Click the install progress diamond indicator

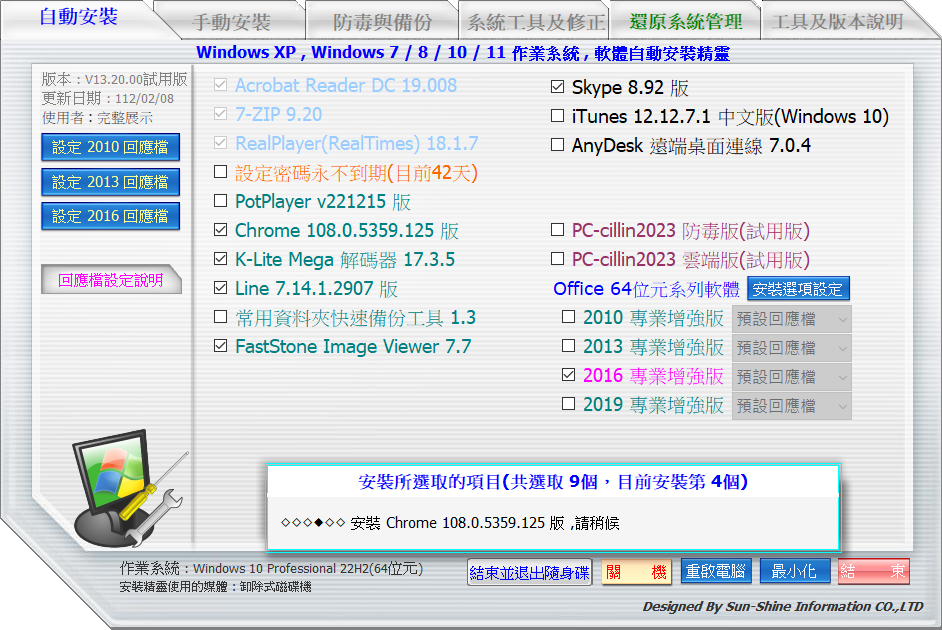coord(313,523)
